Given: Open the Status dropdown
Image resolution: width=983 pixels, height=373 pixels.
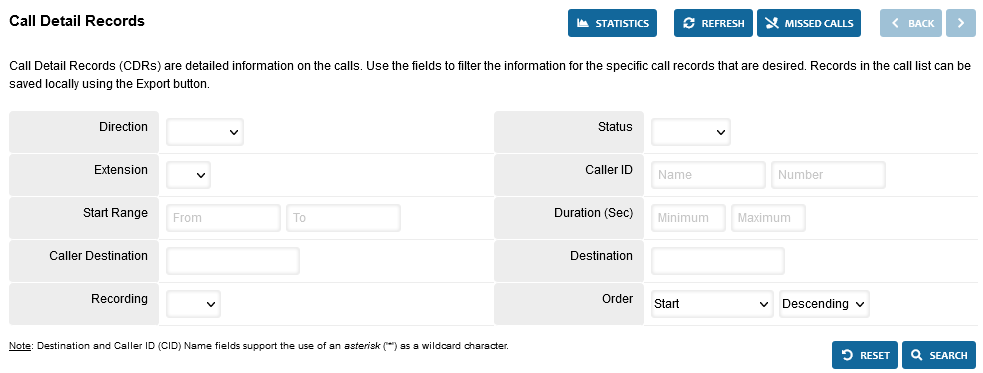Looking at the screenshot, I should point(691,132).
